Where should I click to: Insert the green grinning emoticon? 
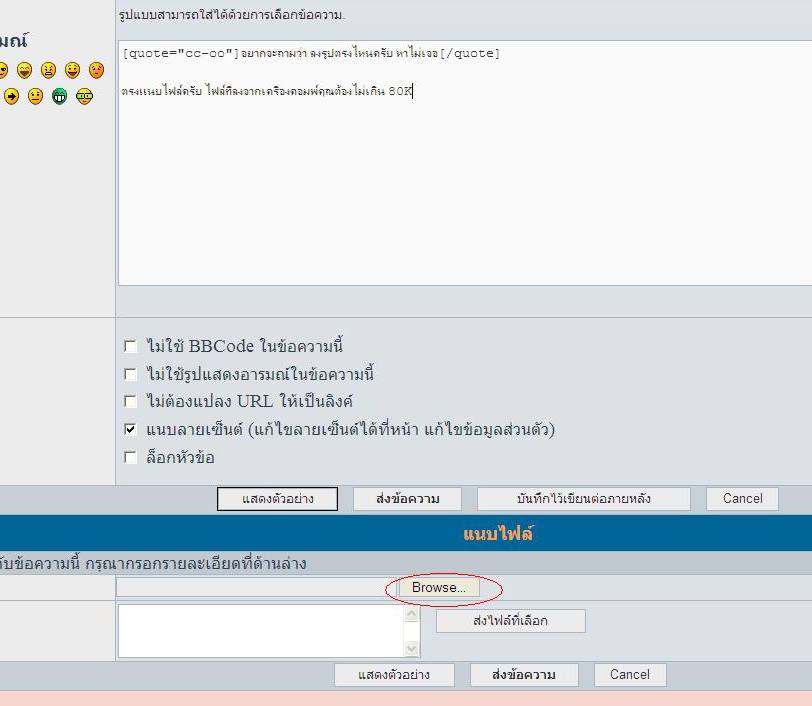pyautogui.click(x=60, y=96)
